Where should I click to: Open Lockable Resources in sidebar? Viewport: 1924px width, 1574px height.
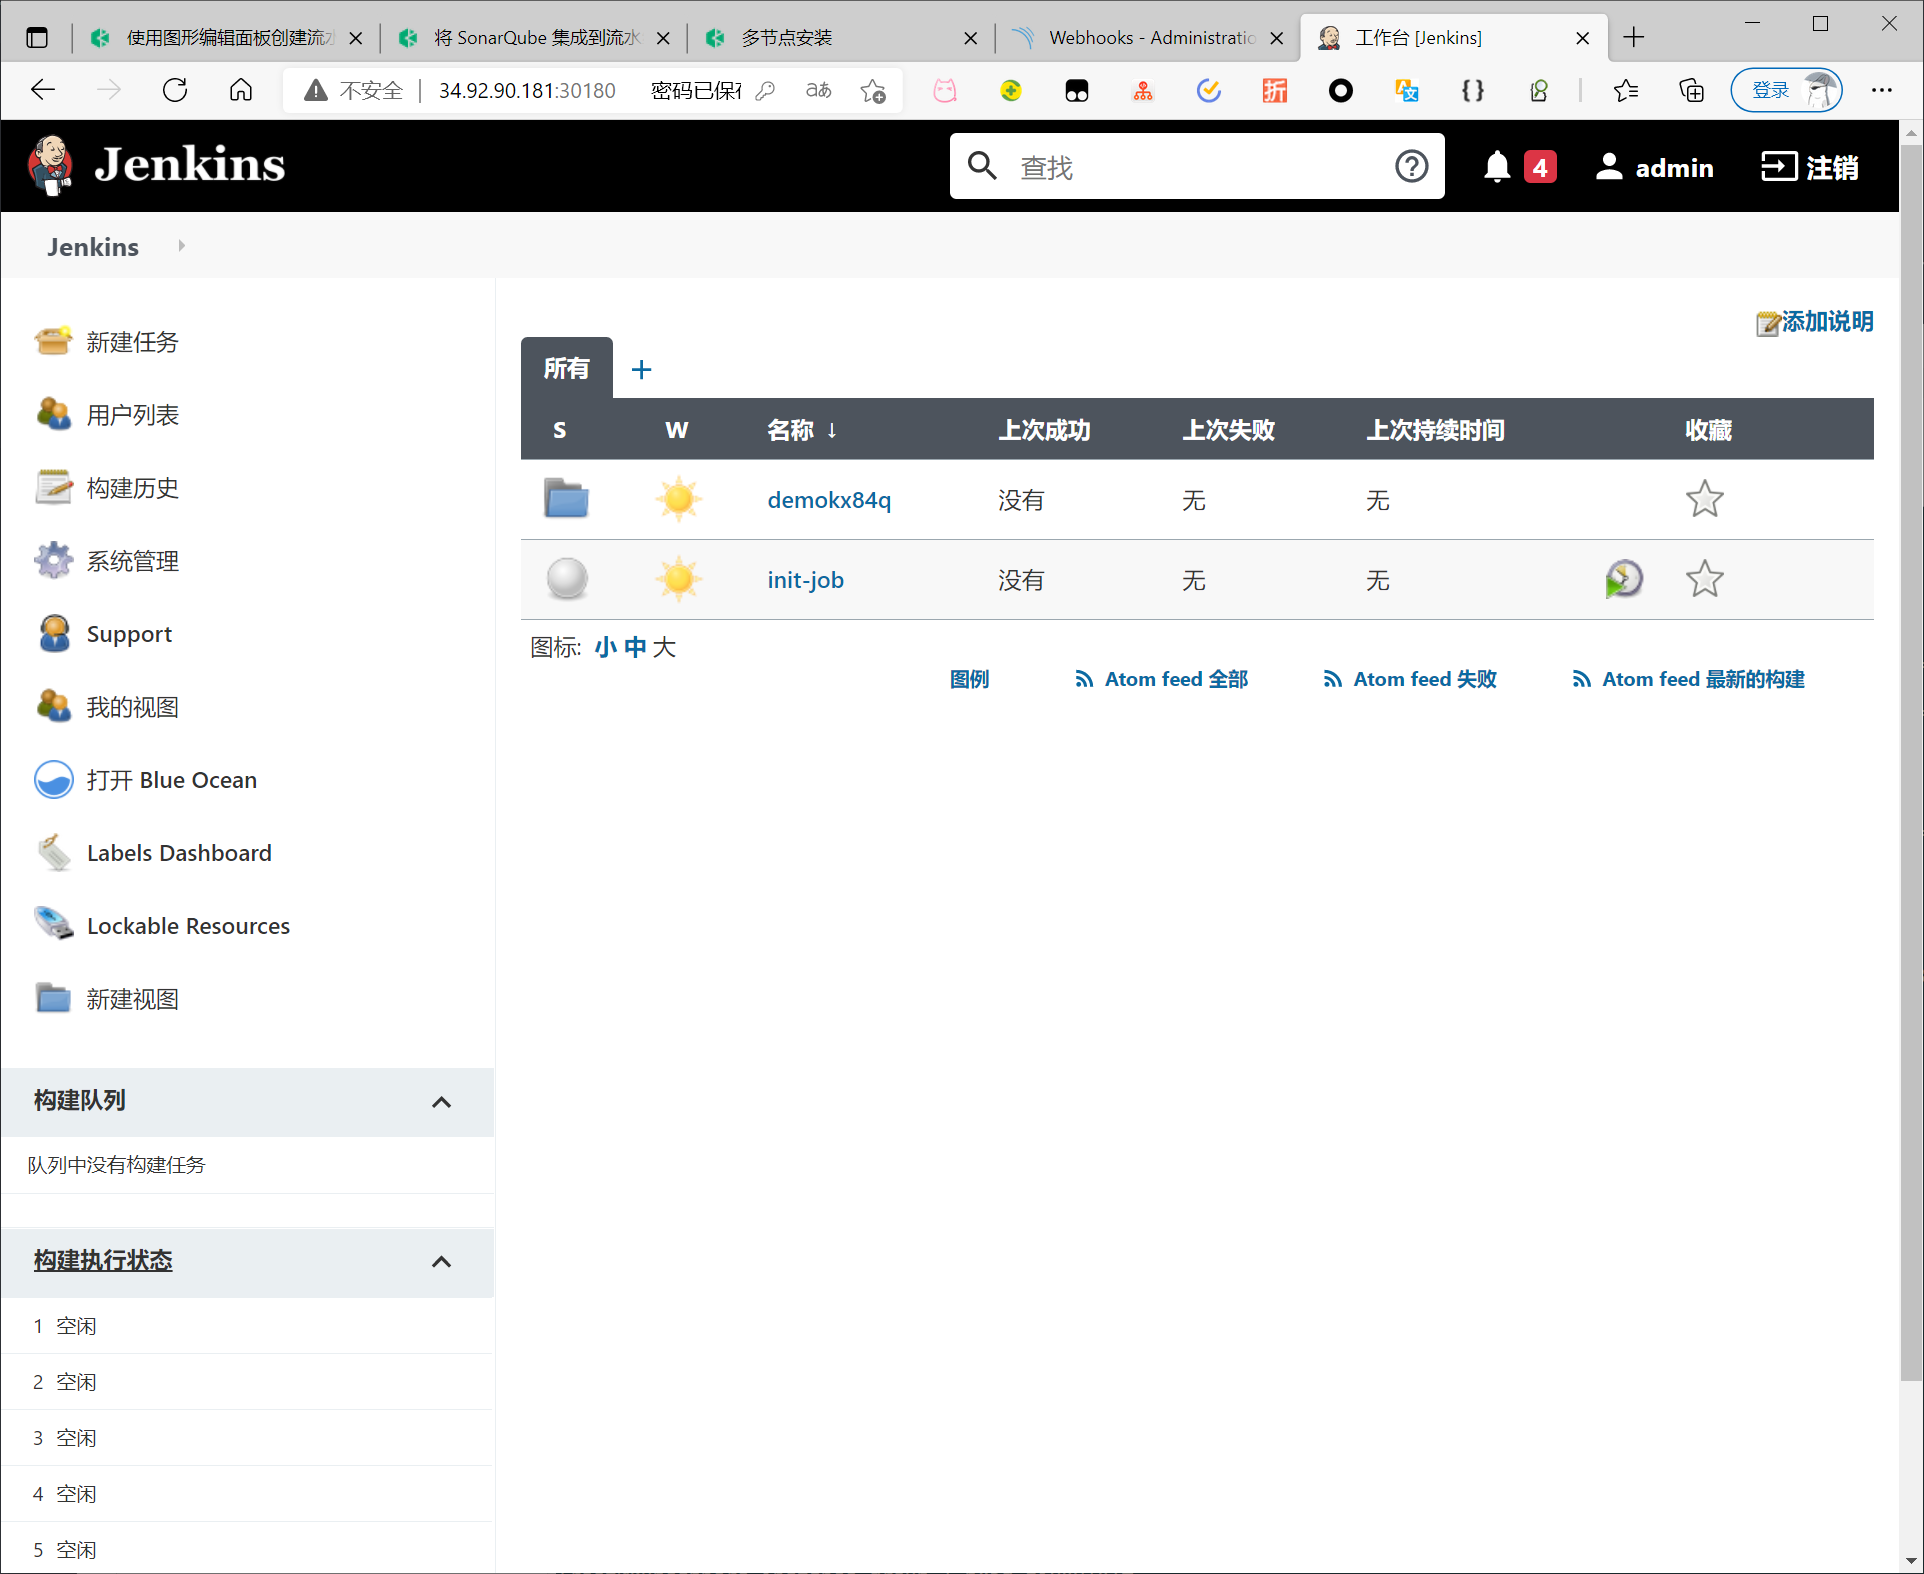(x=188, y=926)
